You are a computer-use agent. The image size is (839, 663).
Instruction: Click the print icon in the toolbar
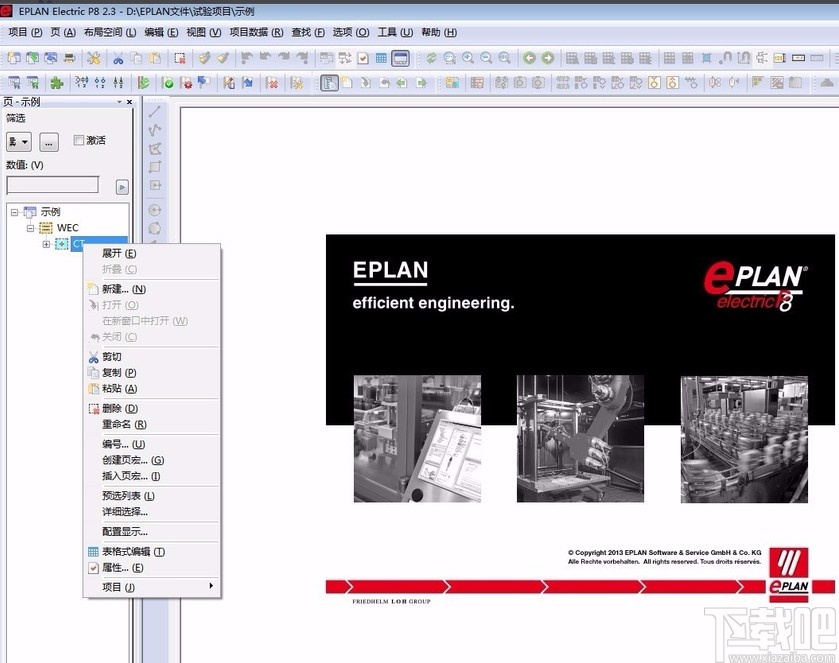[69, 58]
